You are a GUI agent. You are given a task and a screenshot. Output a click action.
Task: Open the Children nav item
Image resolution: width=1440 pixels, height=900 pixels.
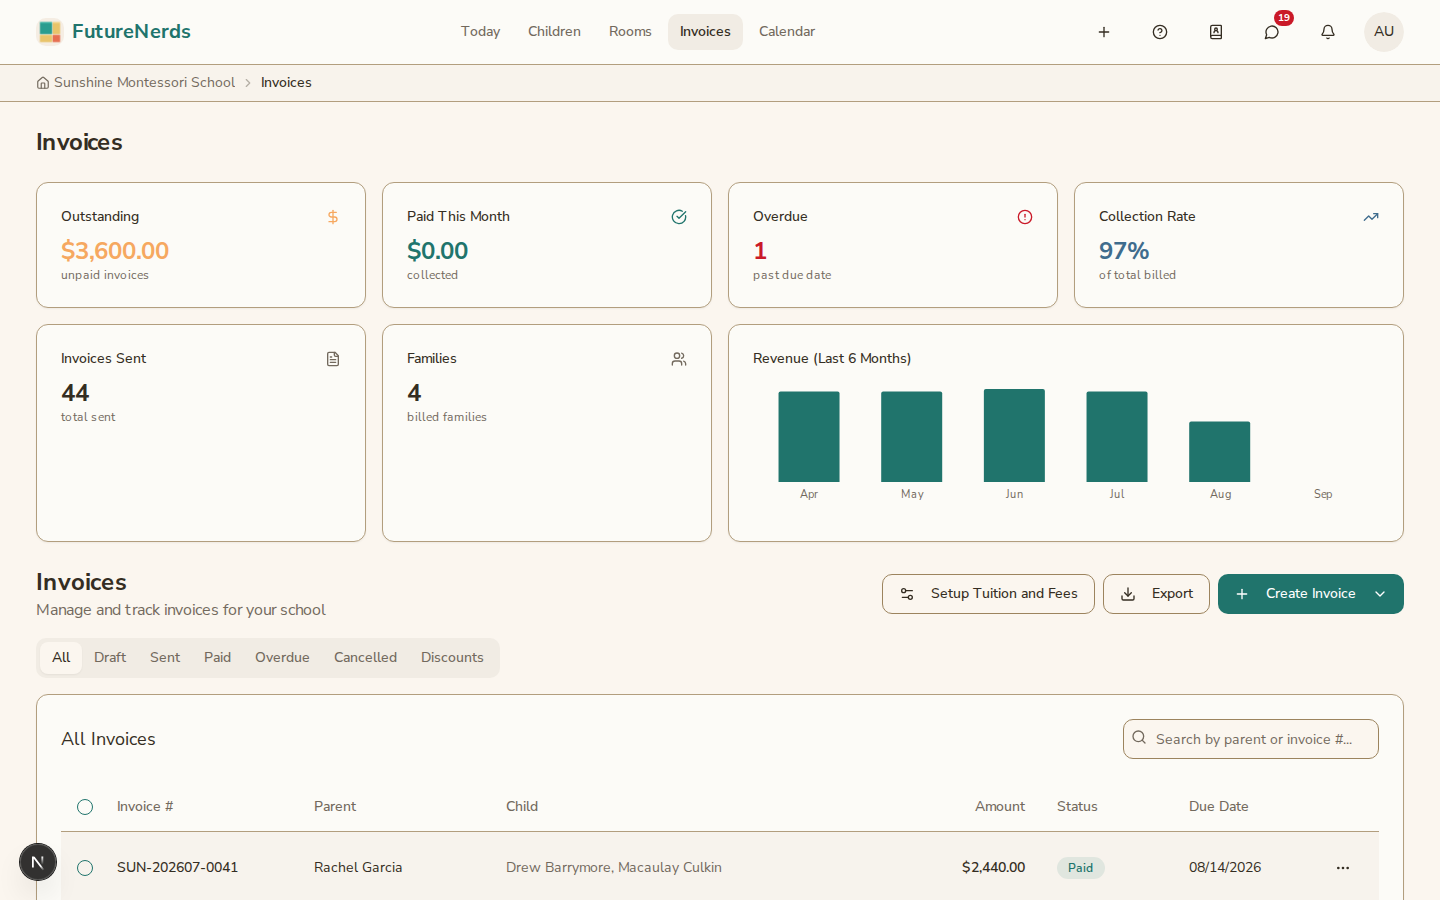coord(554,32)
